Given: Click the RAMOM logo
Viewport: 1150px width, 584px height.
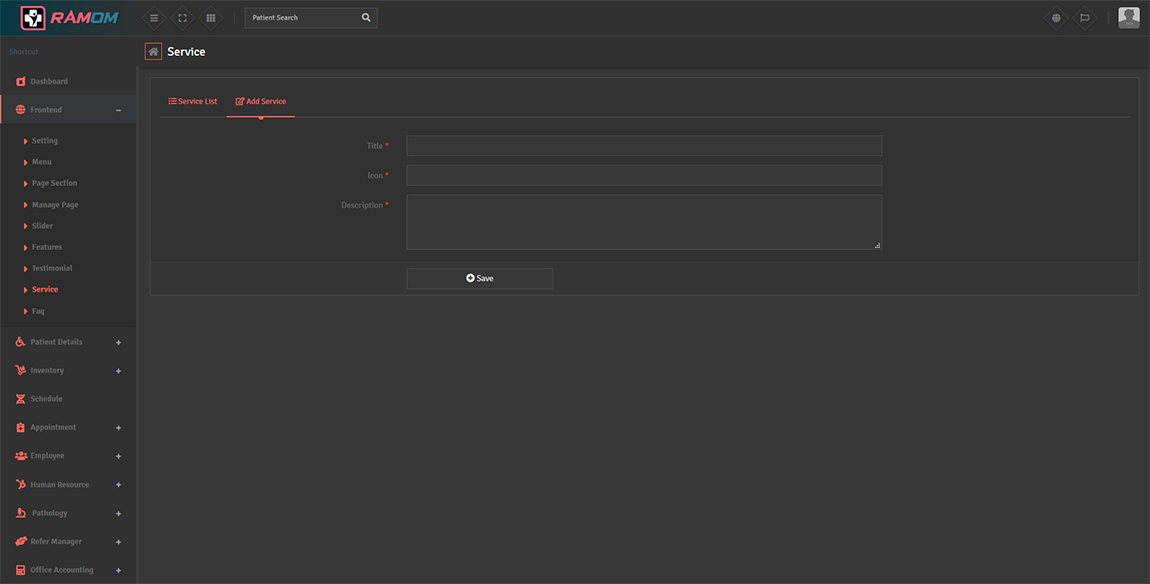Looking at the screenshot, I should click(67, 18).
